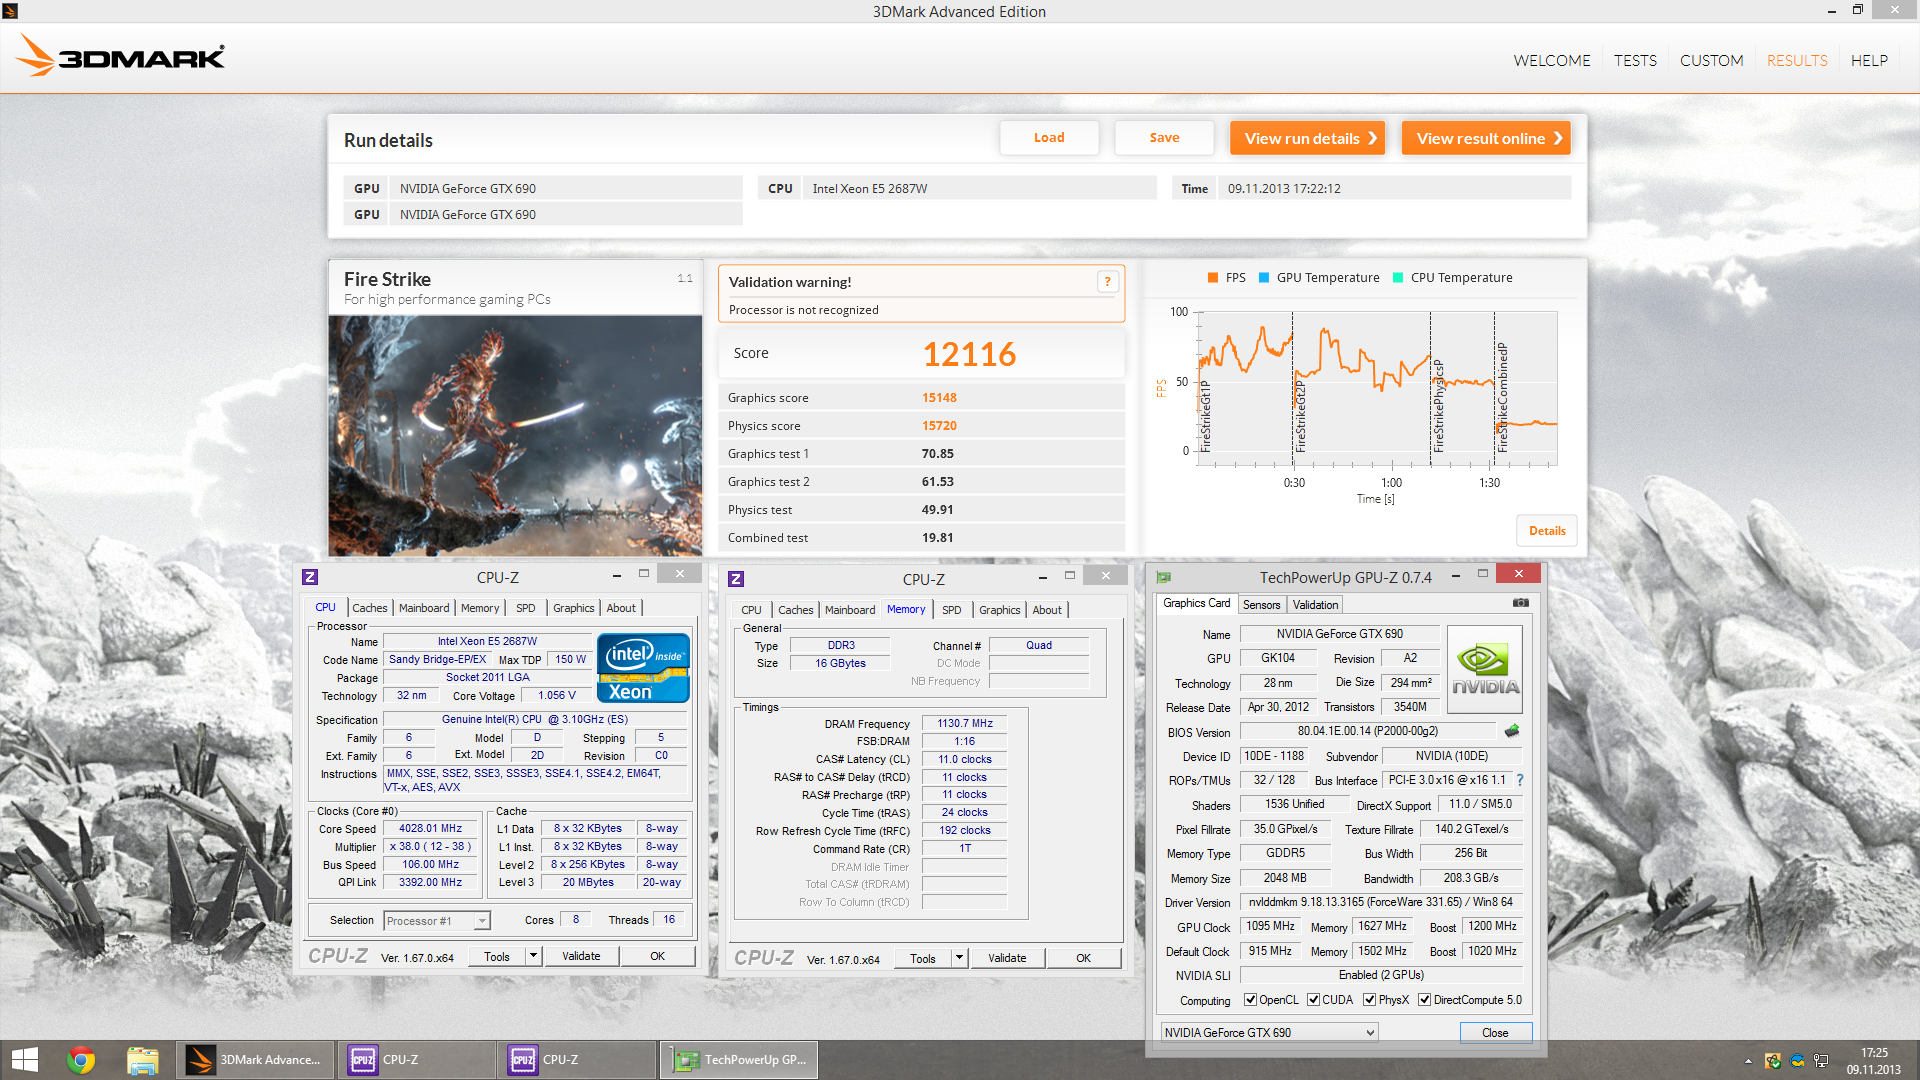This screenshot has width=1920, height=1080.
Task: Click the GPU-Z window title icon
Action: coord(1164,577)
